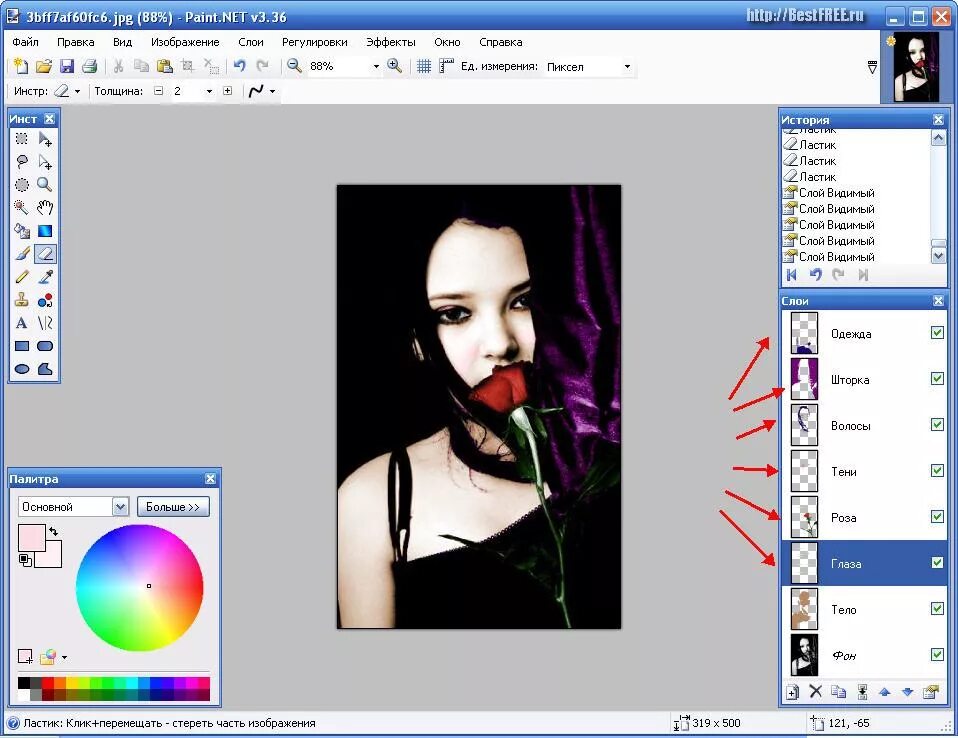Image resolution: width=958 pixels, height=738 pixels.
Task: Hide the Тело layer
Action: pyautogui.click(x=937, y=608)
